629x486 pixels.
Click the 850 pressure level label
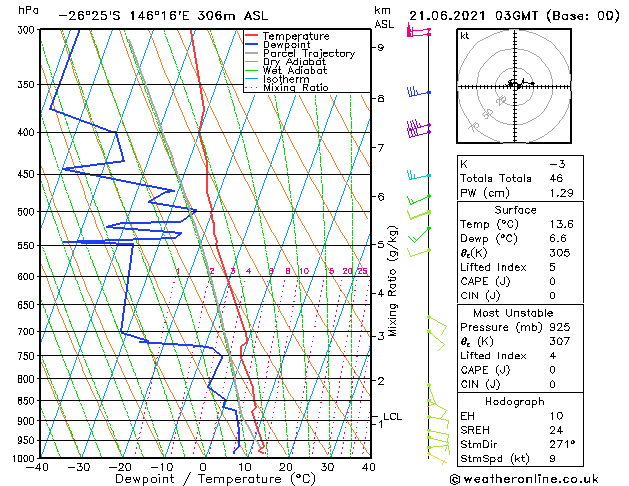27,401
